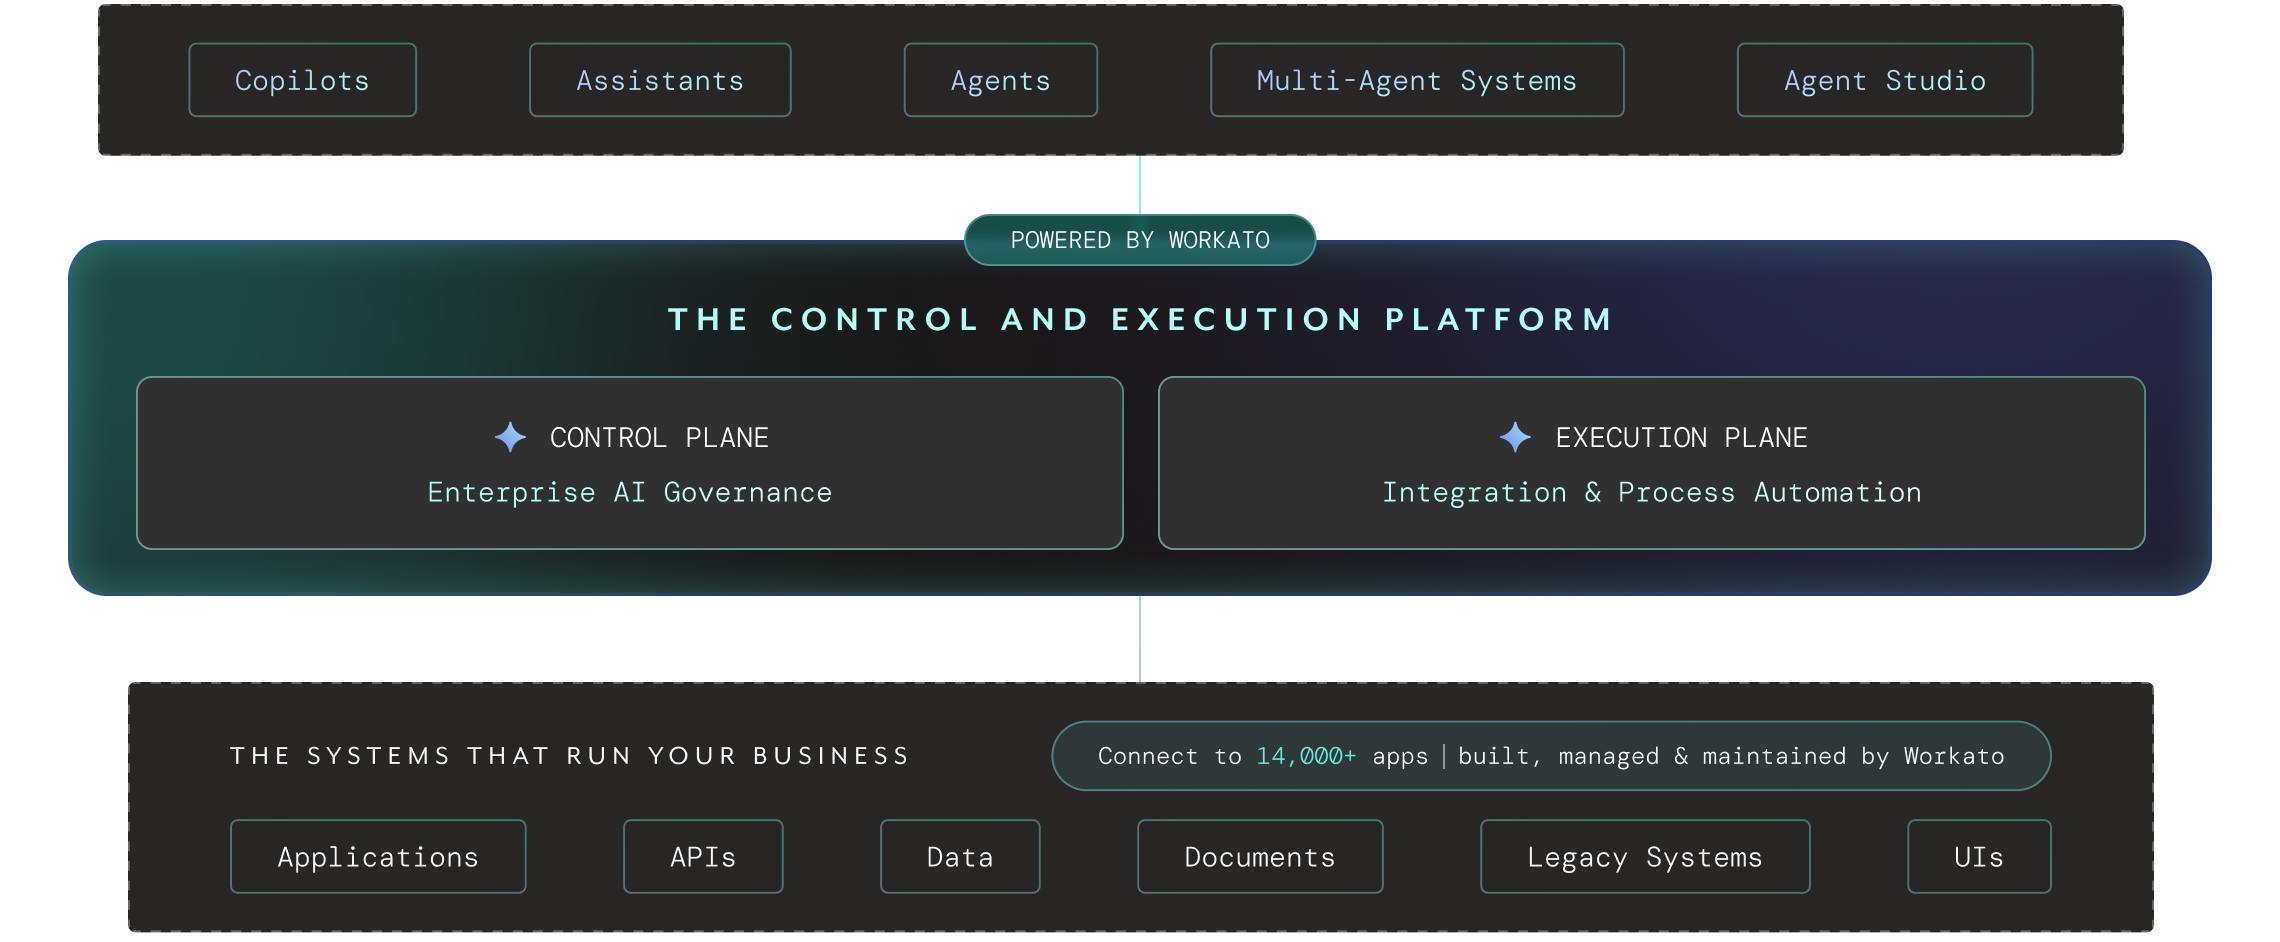Open the Multi-Agent Systems box
The image size is (2280, 942).
(1417, 80)
